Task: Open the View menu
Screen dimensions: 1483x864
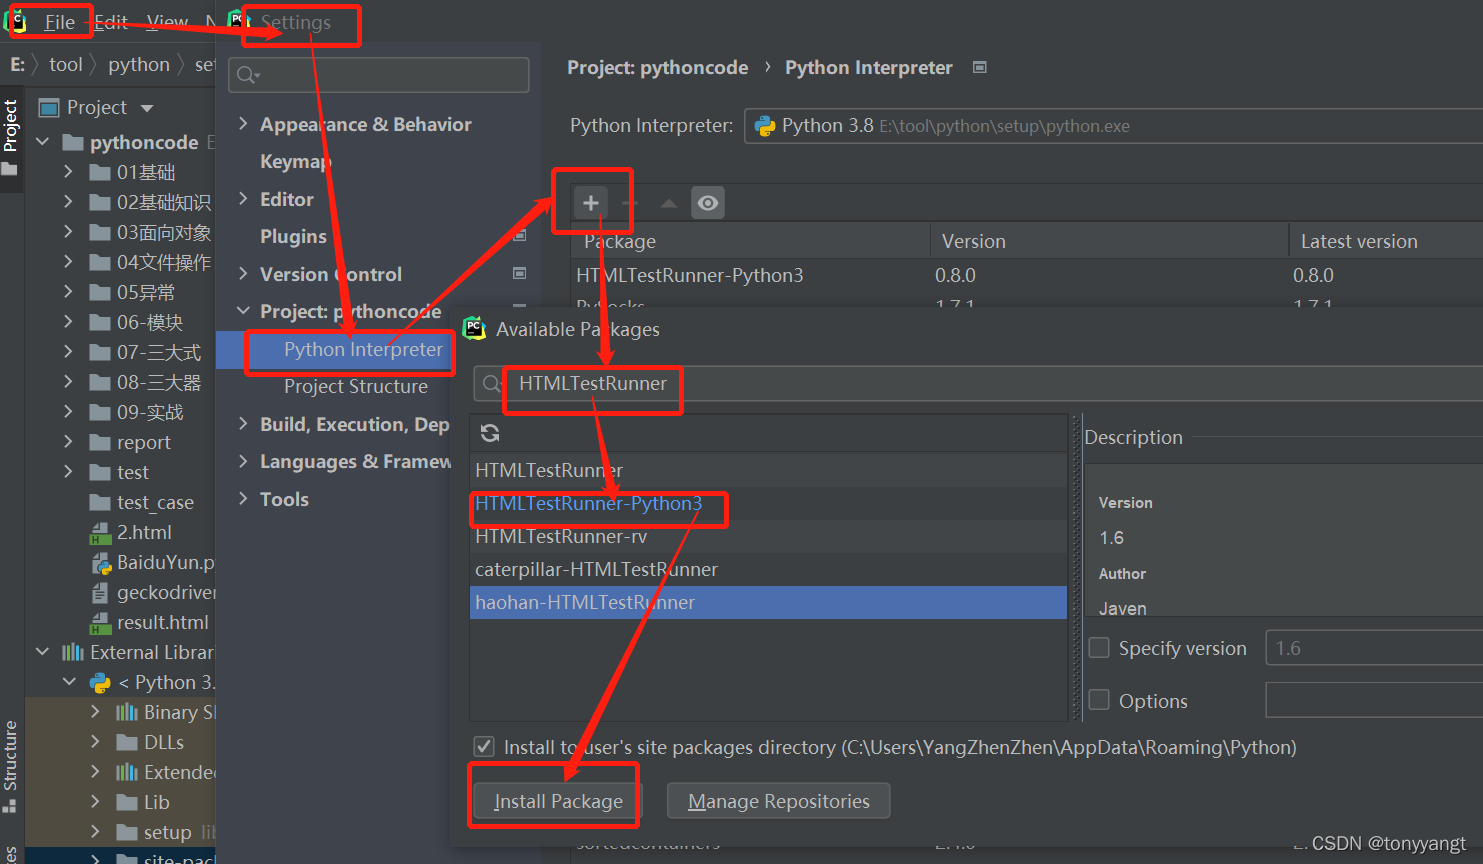Action: (167, 22)
